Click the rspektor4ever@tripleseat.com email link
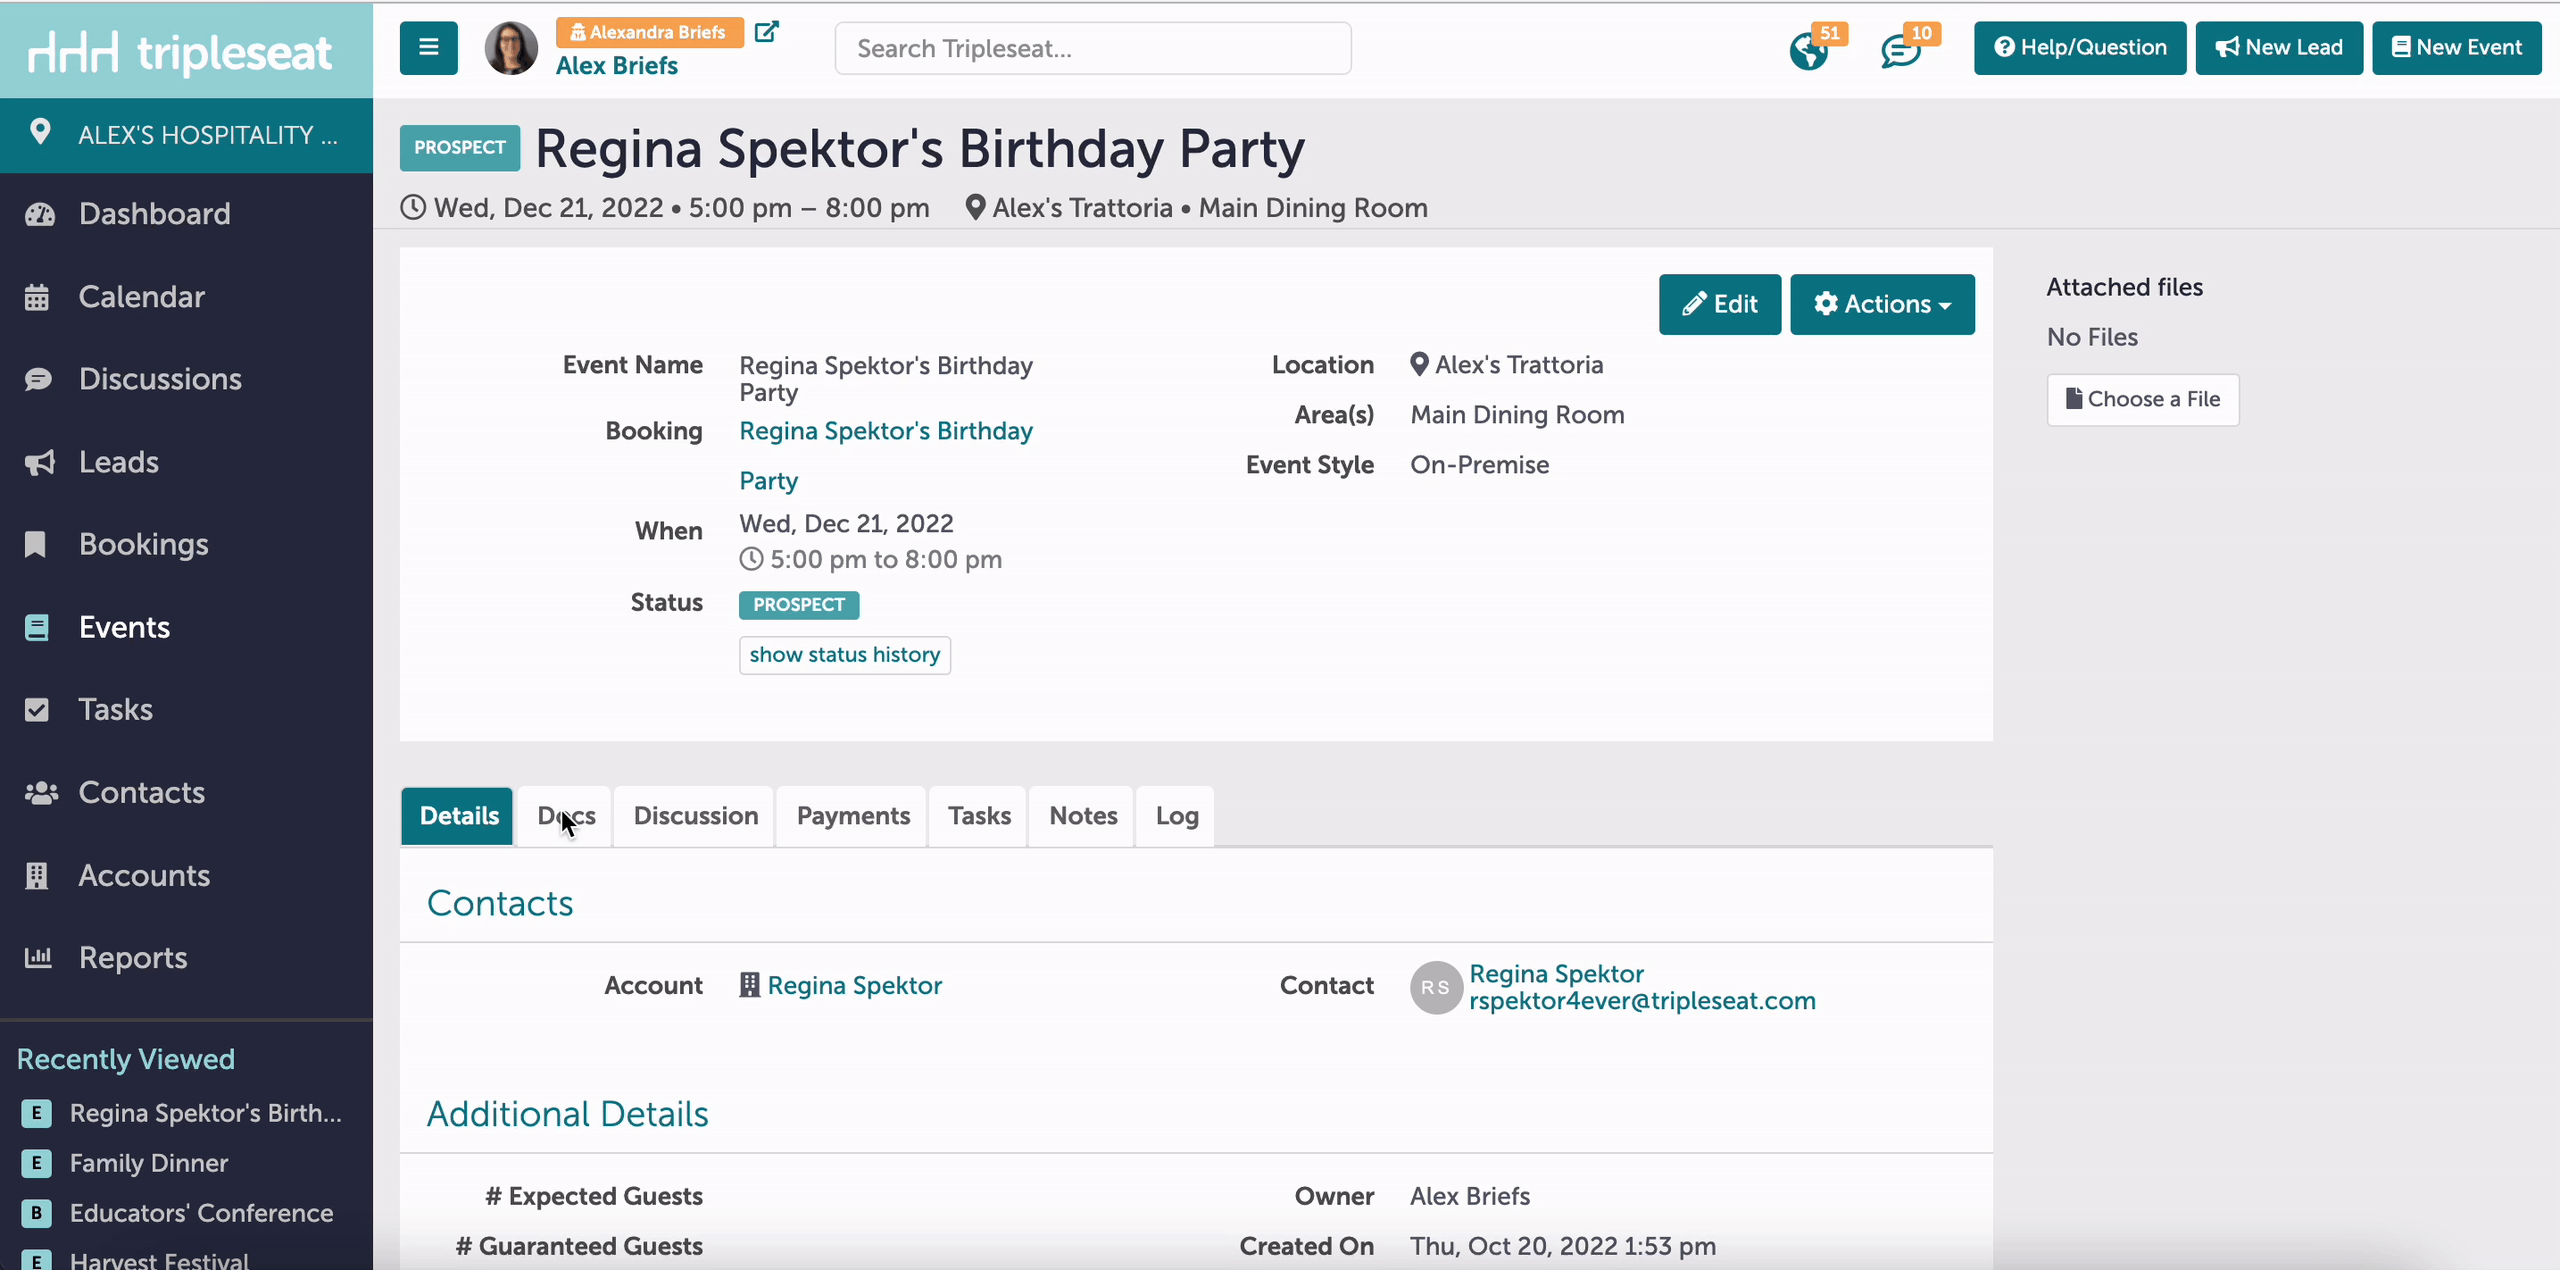The height and width of the screenshot is (1270, 2560). [x=1642, y=1001]
